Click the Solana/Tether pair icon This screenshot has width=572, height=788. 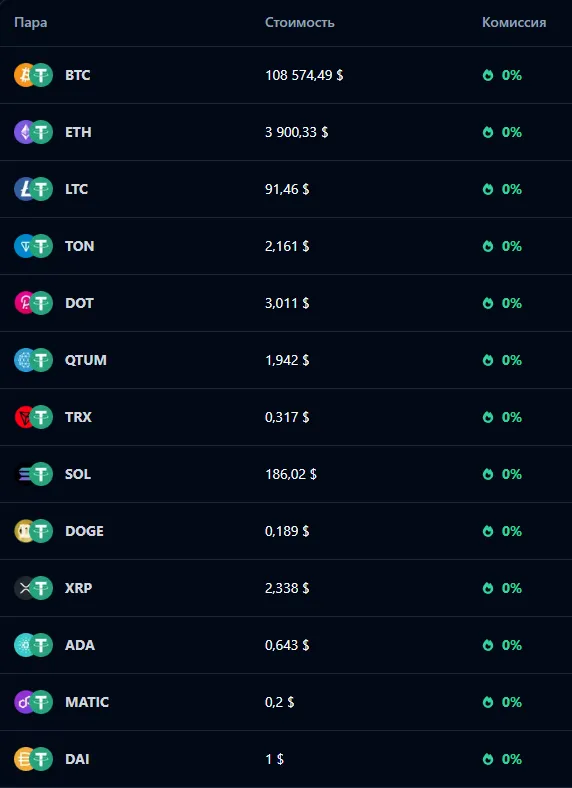coord(33,474)
